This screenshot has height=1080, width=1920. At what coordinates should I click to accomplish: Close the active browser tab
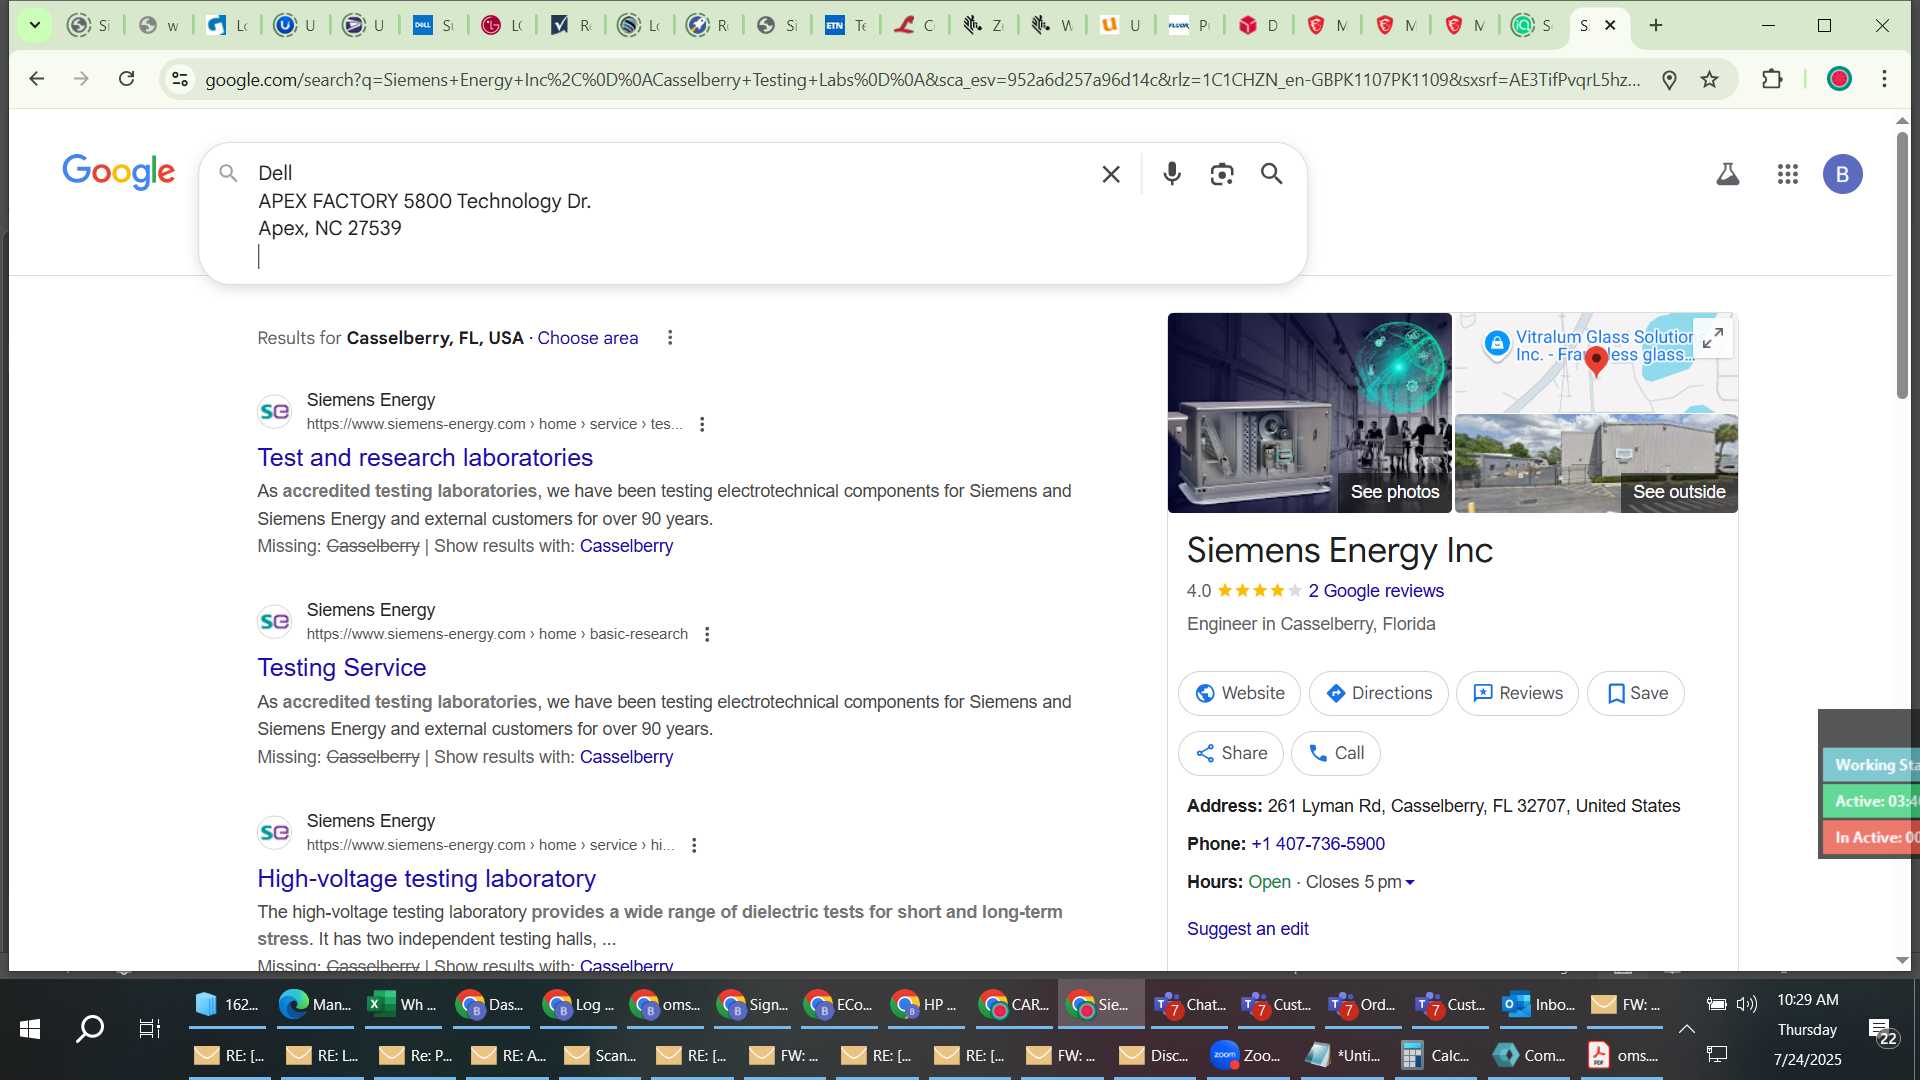pyautogui.click(x=1610, y=25)
